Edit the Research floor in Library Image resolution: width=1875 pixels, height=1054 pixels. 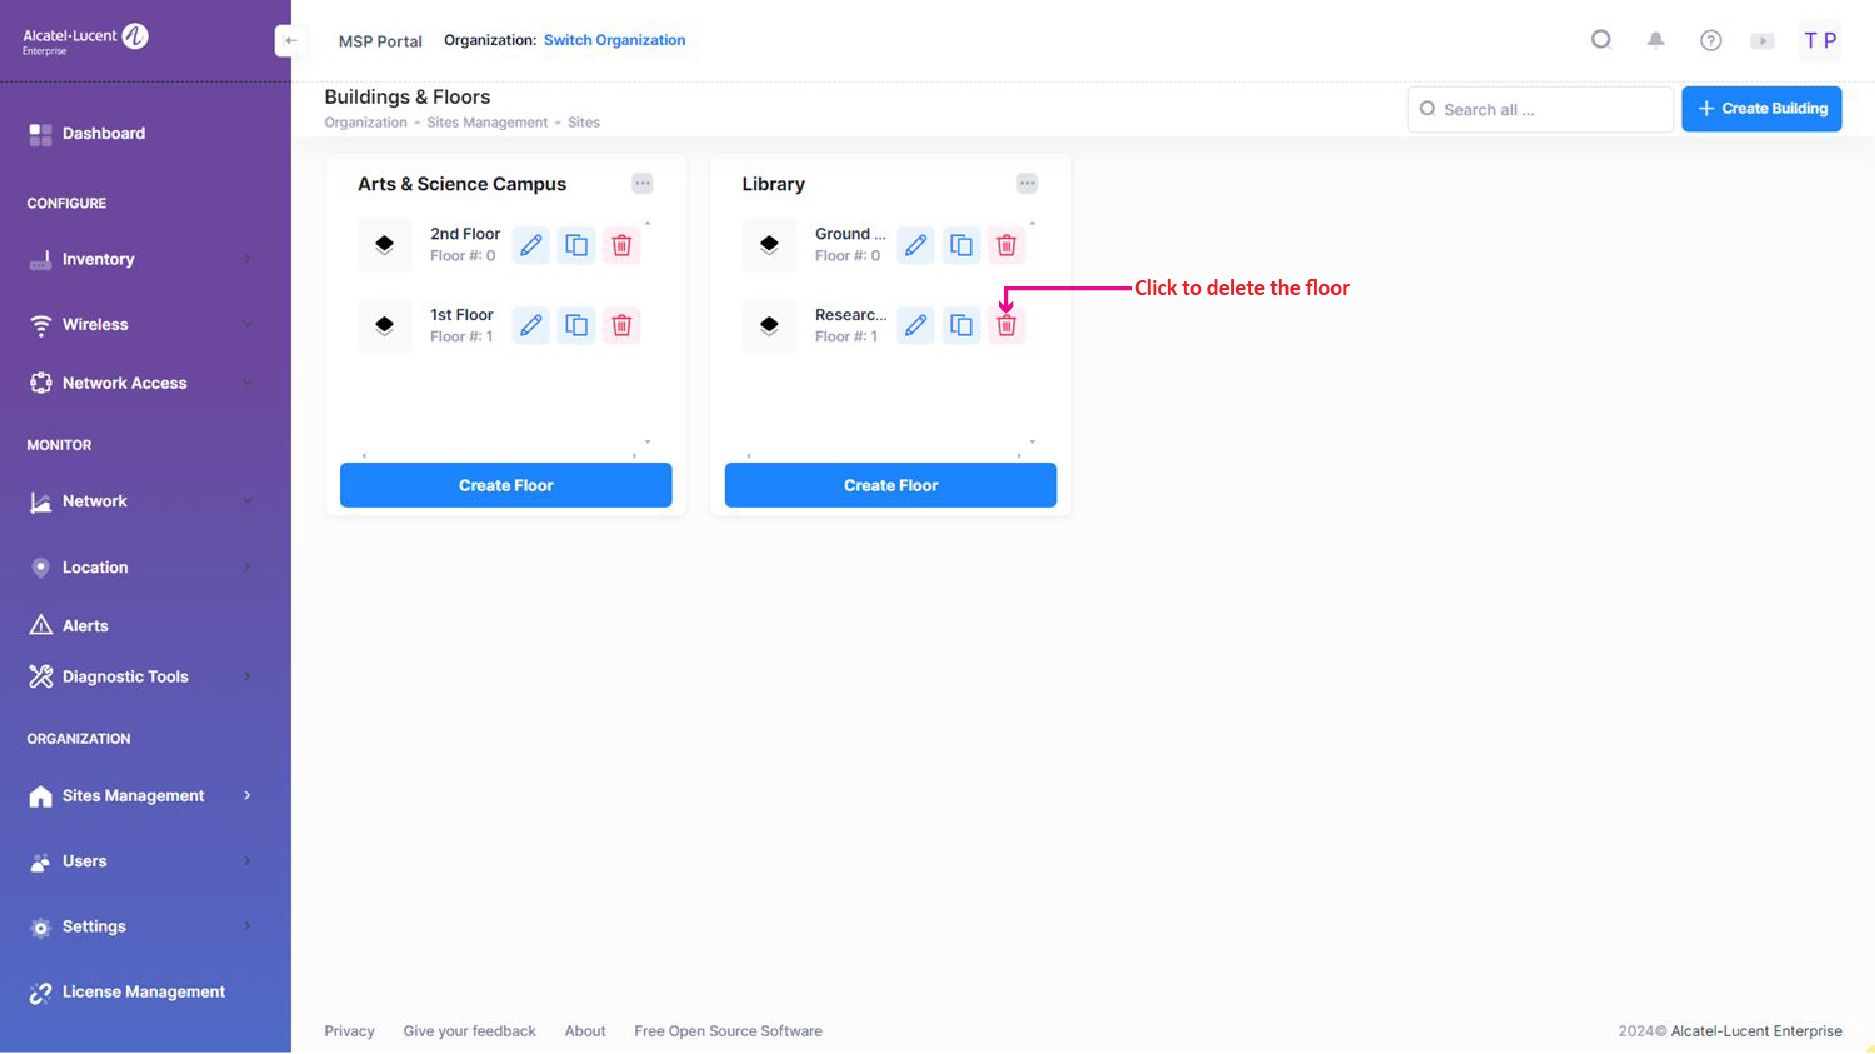[x=915, y=325]
